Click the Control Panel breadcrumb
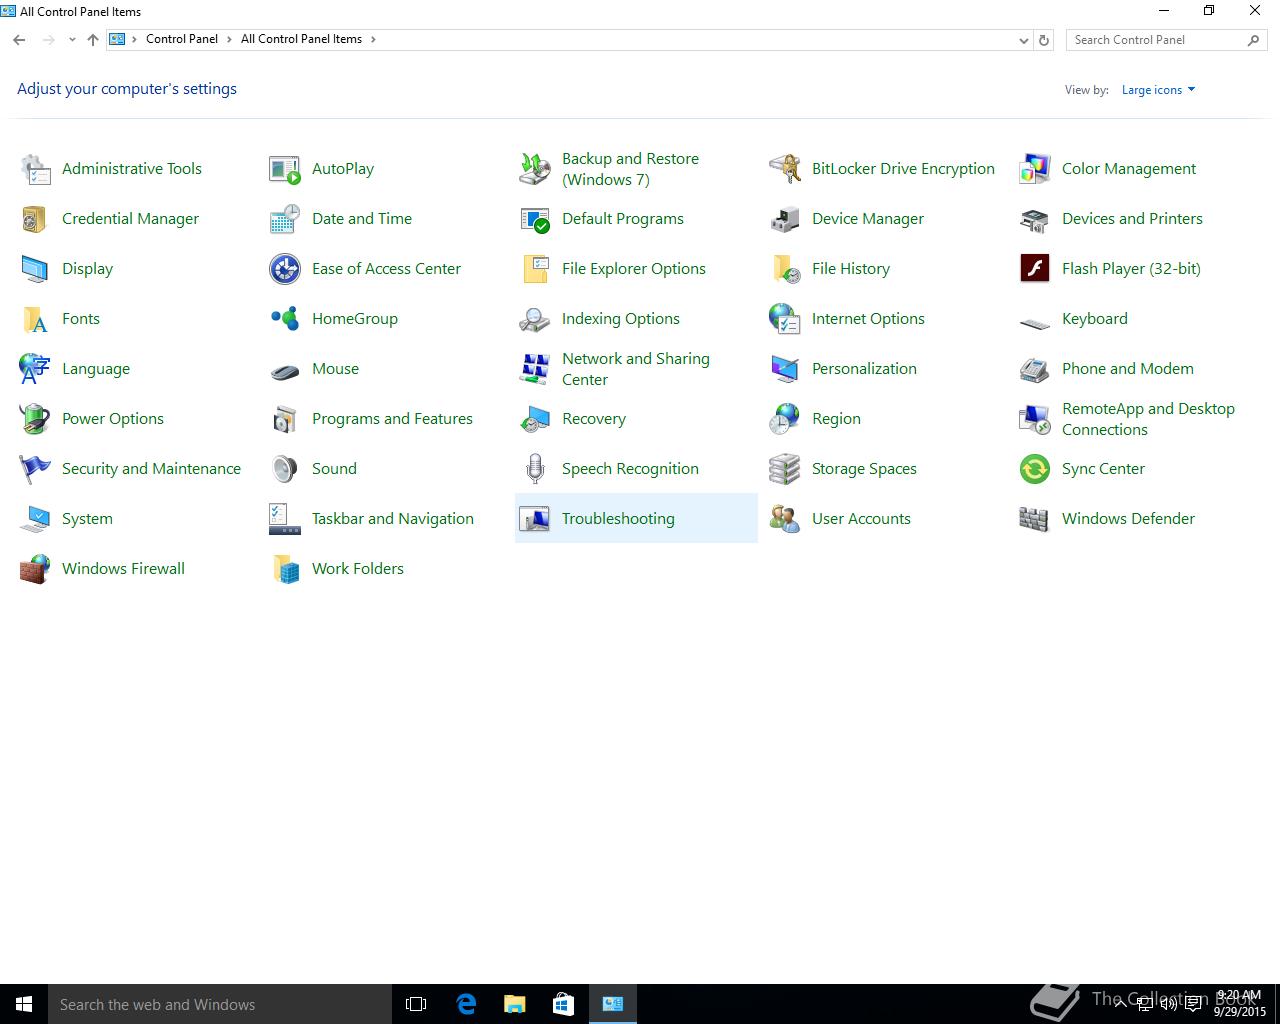The image size is (1280, 1024). pyautogui.click(x=182, y=39)
